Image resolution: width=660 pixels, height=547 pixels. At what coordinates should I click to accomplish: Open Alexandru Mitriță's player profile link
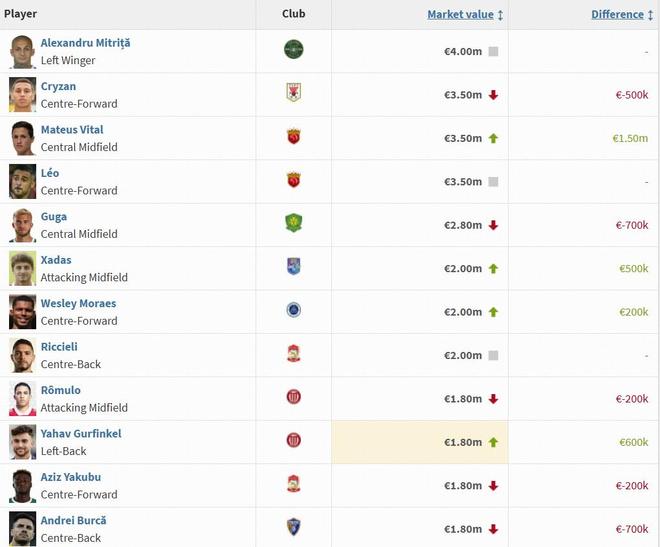click(85, 43)
